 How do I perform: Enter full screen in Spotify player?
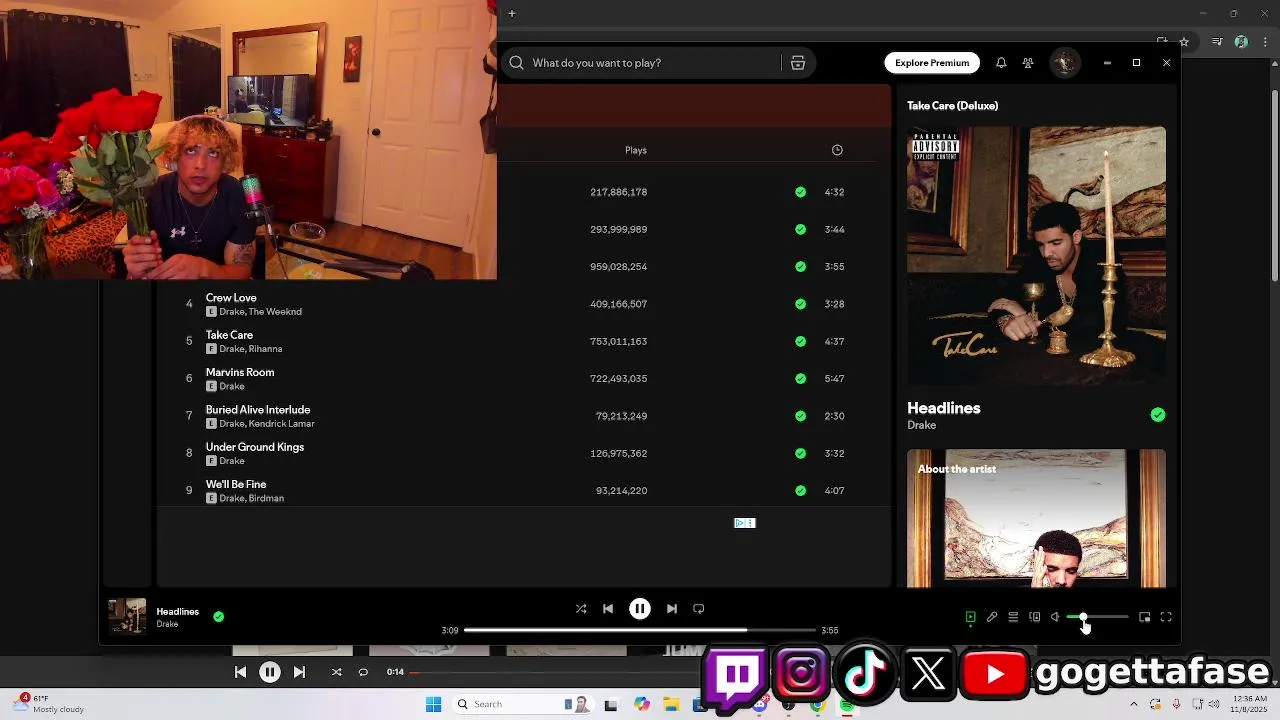coord(1166,617)
